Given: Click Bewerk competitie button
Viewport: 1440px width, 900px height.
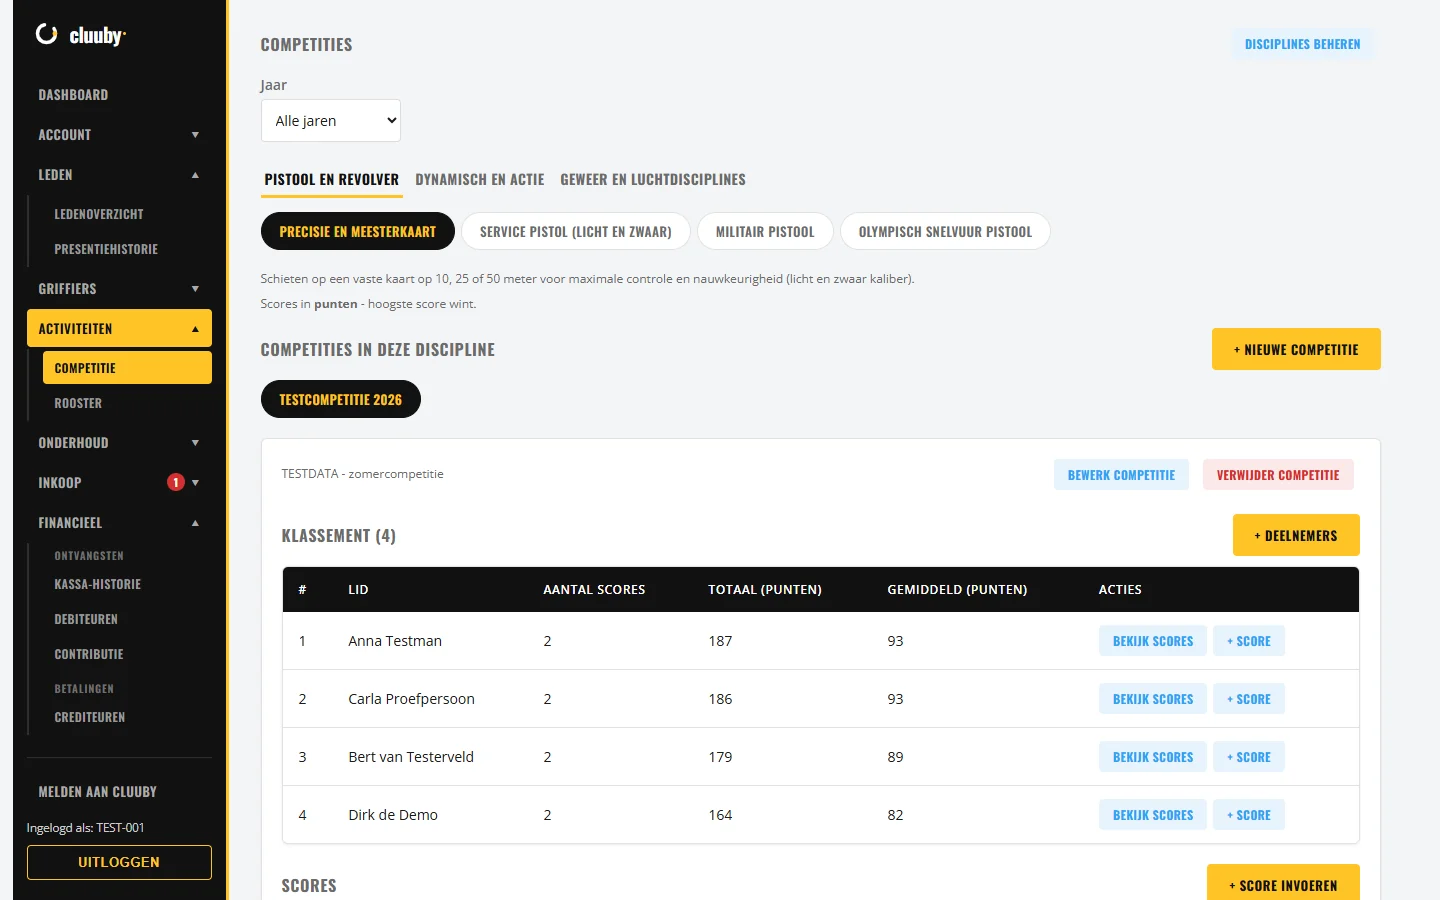Looking at the screenshot, I should [1121, 475].
